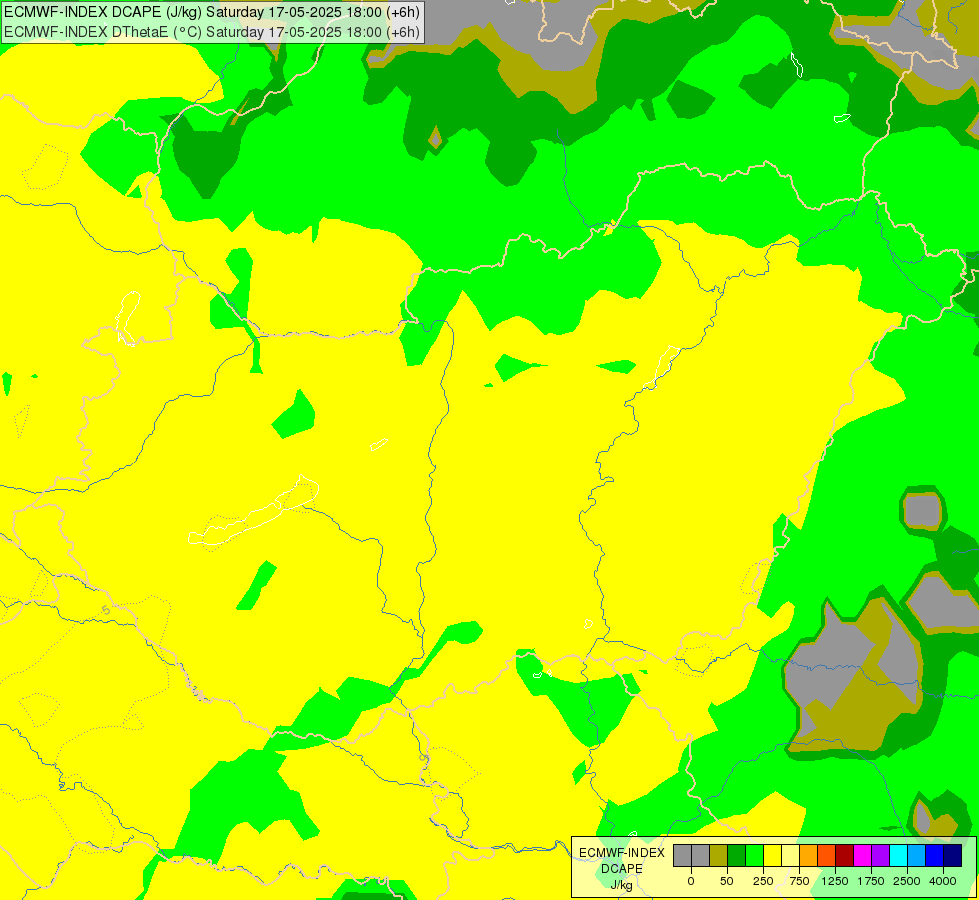Click the pure blue legend swatch
Viewport: 979px width, 900px height.
[935, 856]
